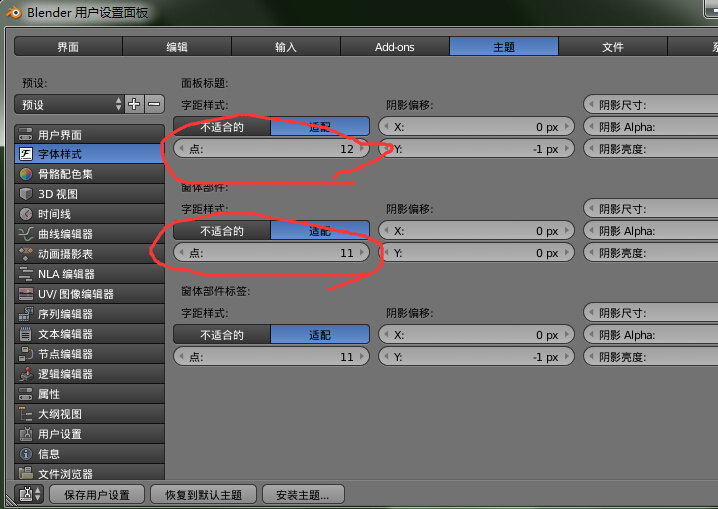The height and width of the screenshot is (509, 718).
Task: Click 窗体部件标签 shadow X offset field
Action: tap(476, 335)
